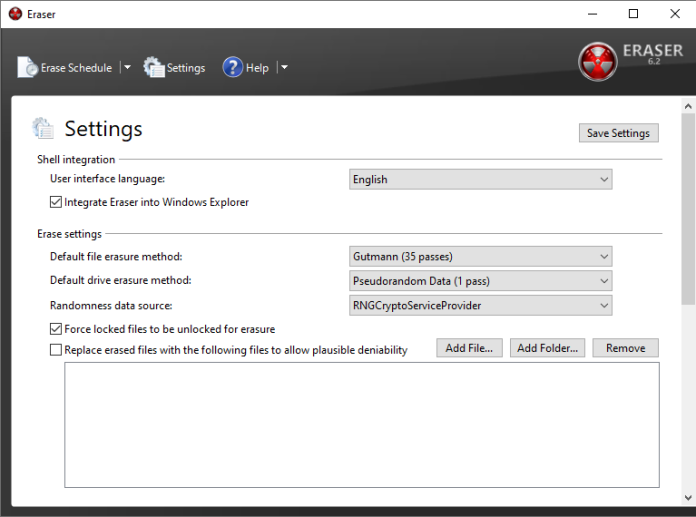Click the Settings page heading icon
The height and width of the screenshot is (517, 696).
coord(44,129)
